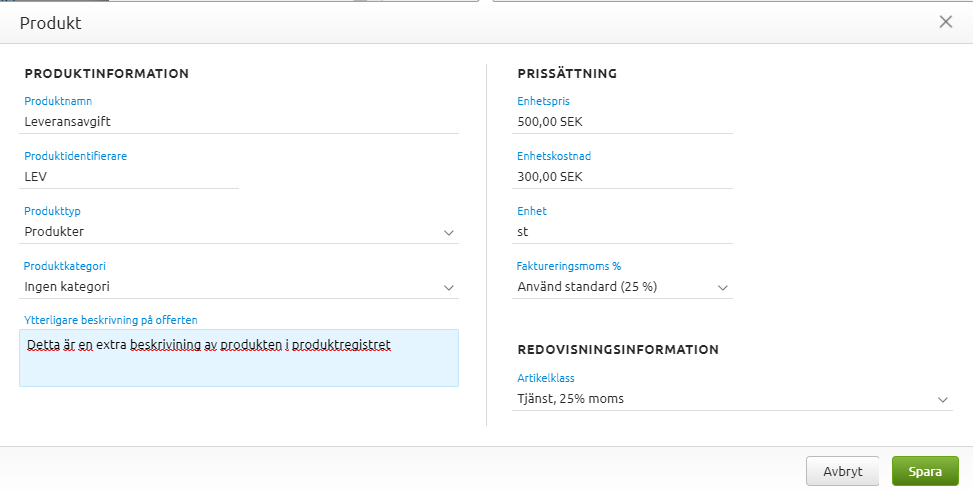Click the underlined word produktregistret
The height and width of the screenshot is (493, 973).
(341, 345)
